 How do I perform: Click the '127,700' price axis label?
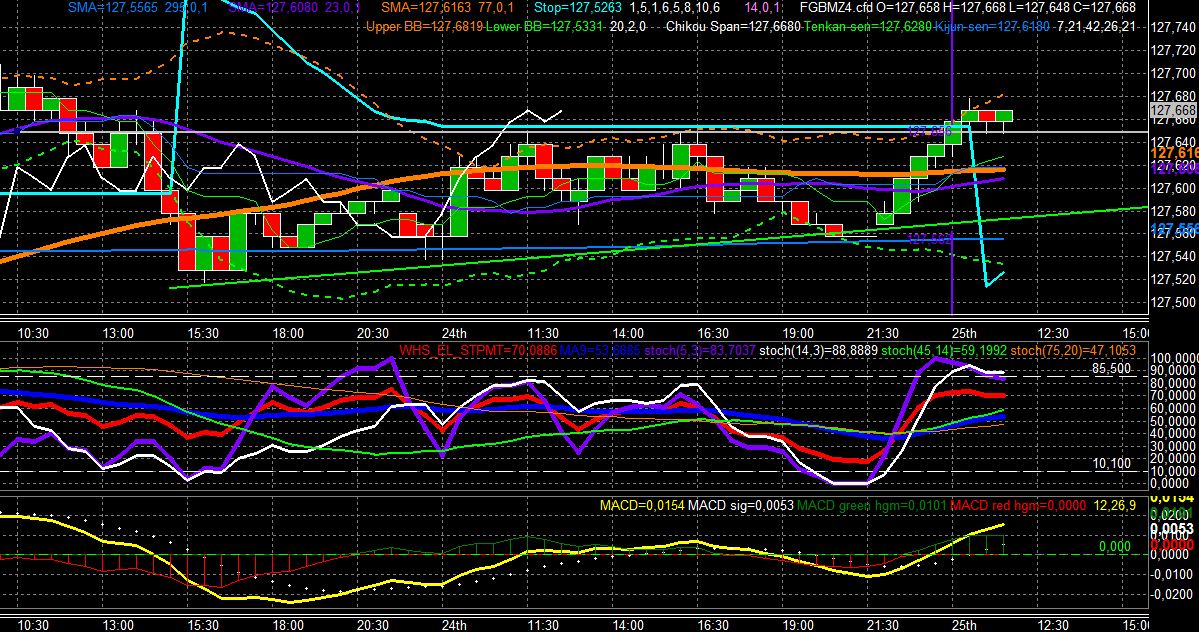coord(1173,73)
